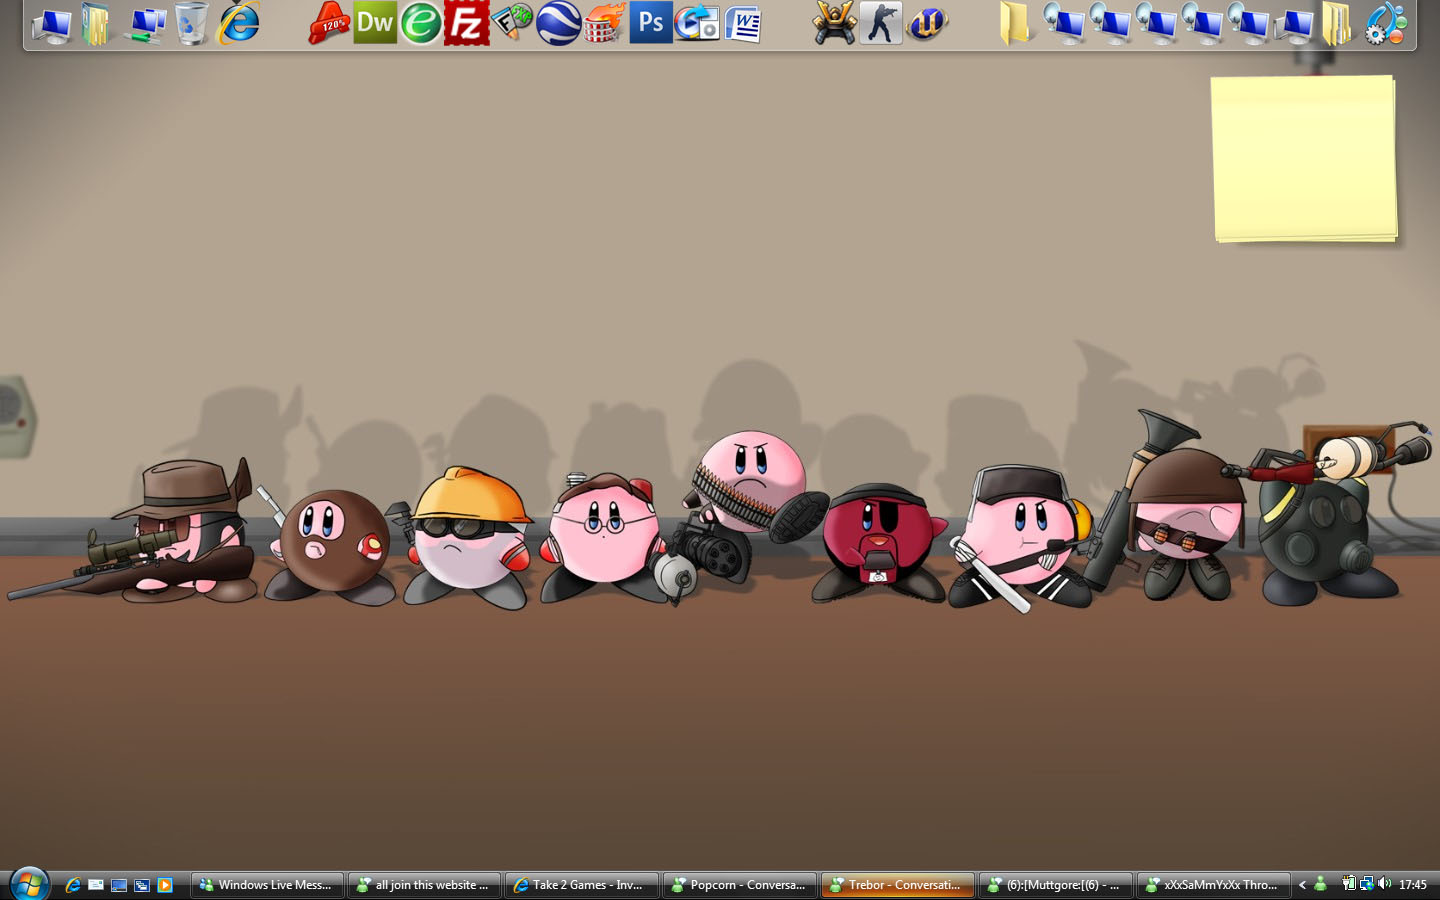
Task: Open the mail envelope Quick Launch icon
Action: click(x=96, y=885)
